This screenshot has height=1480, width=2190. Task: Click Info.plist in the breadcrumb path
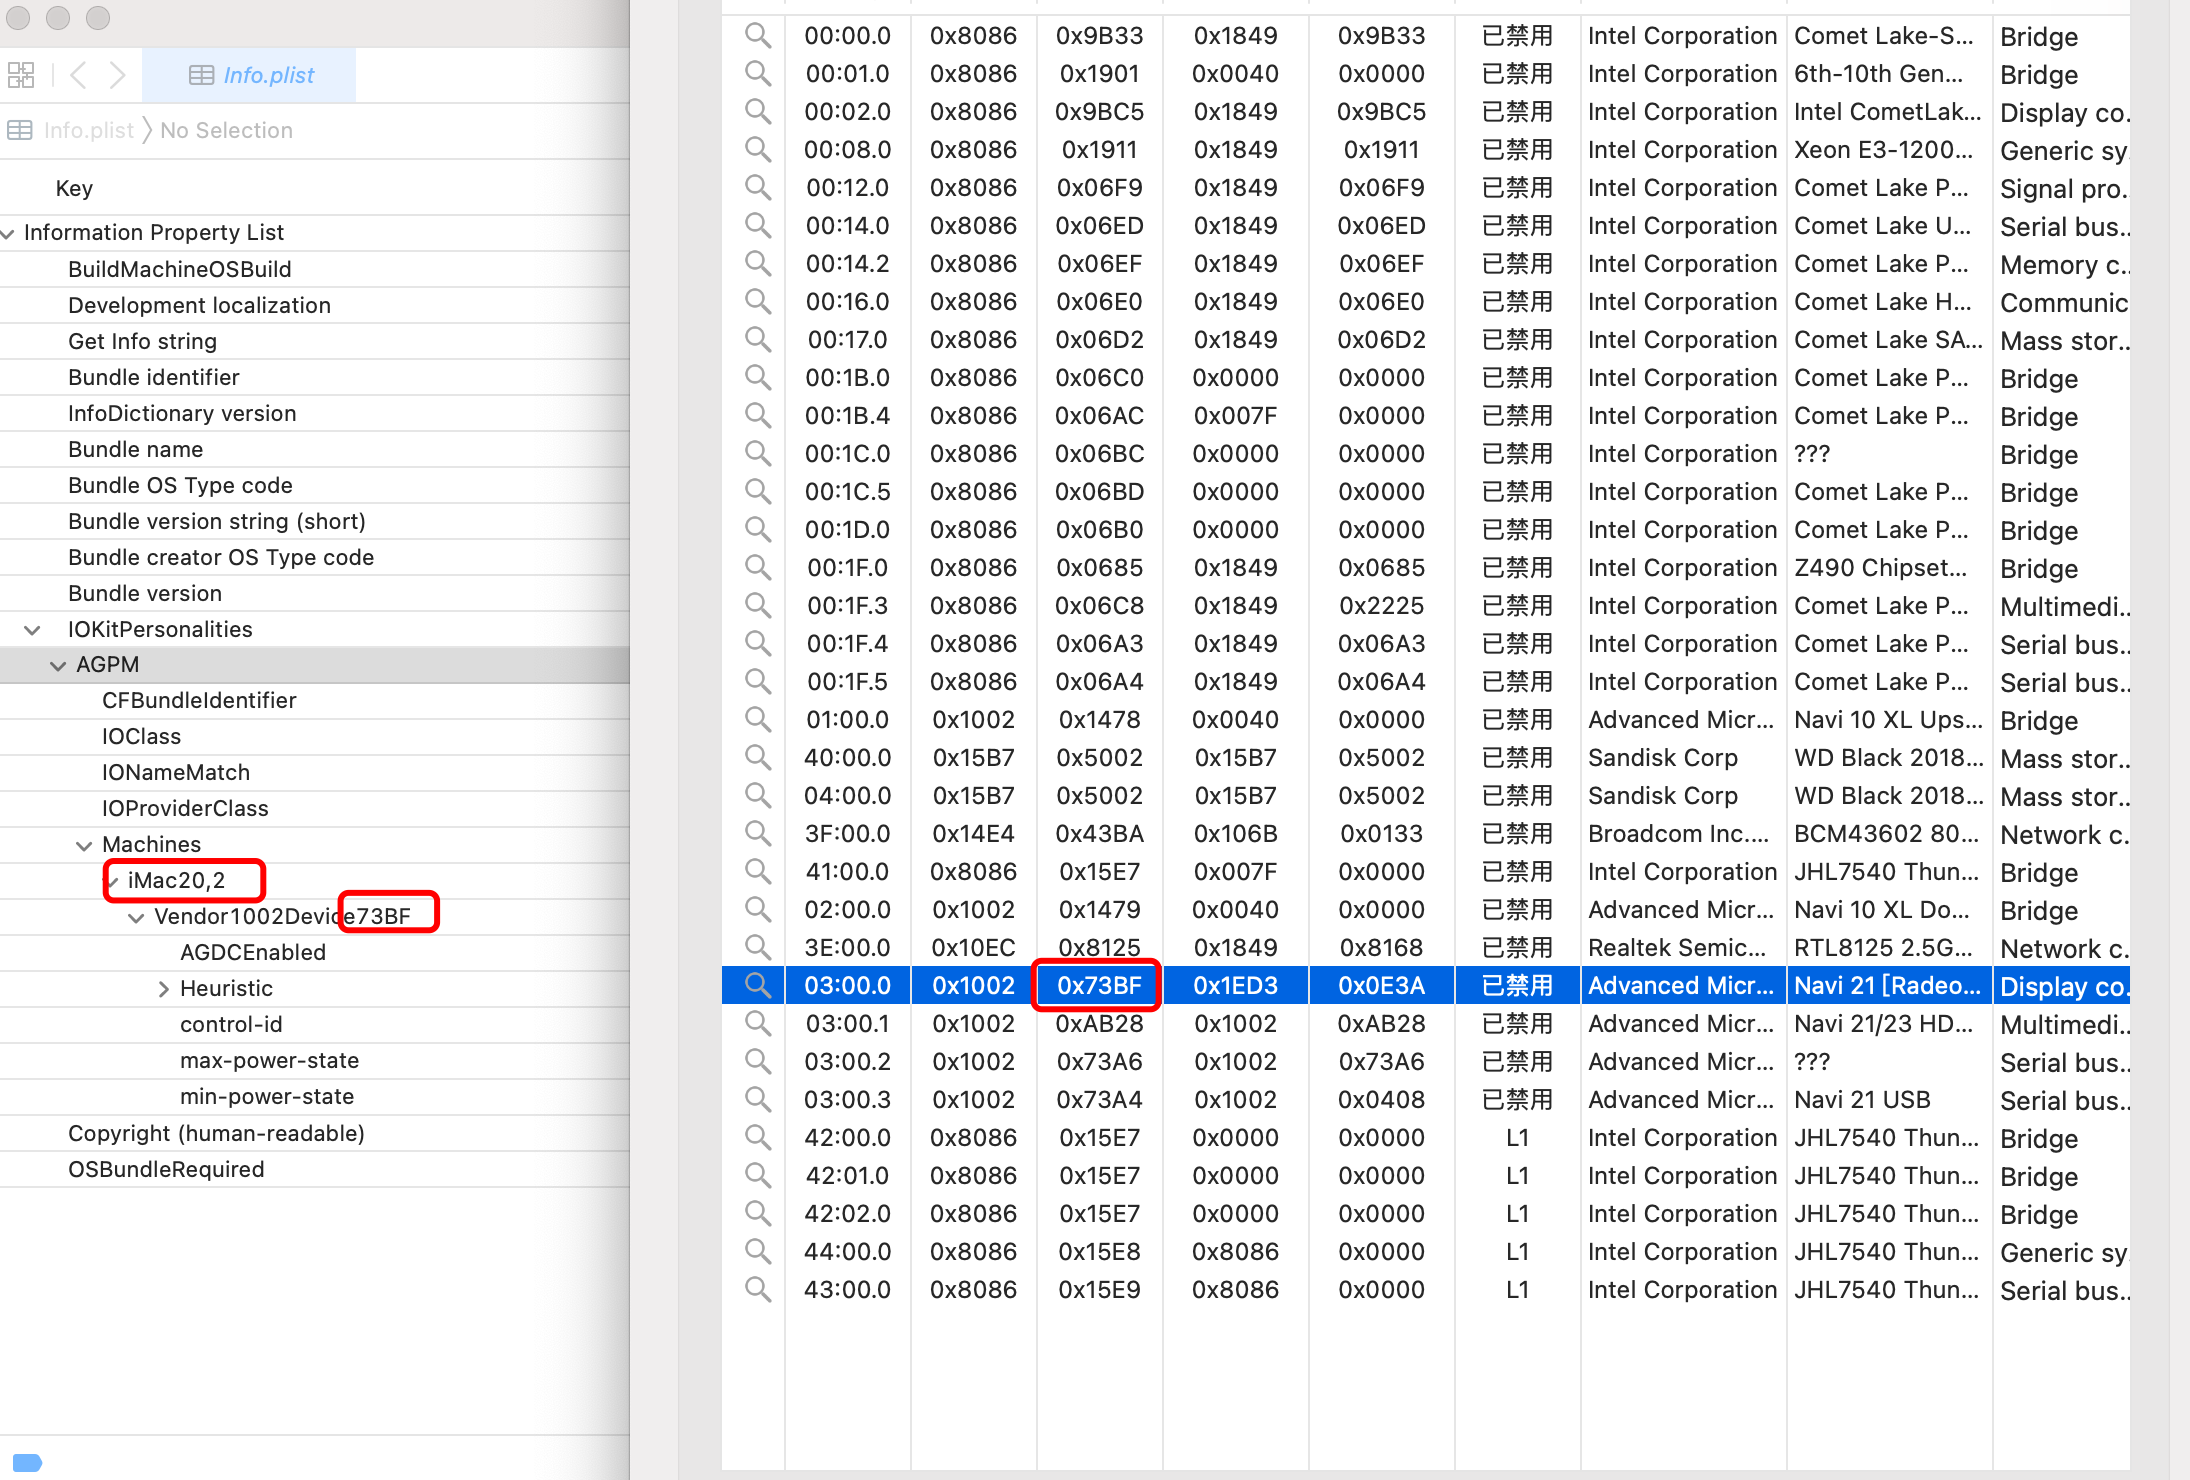[x=88, y=130]
